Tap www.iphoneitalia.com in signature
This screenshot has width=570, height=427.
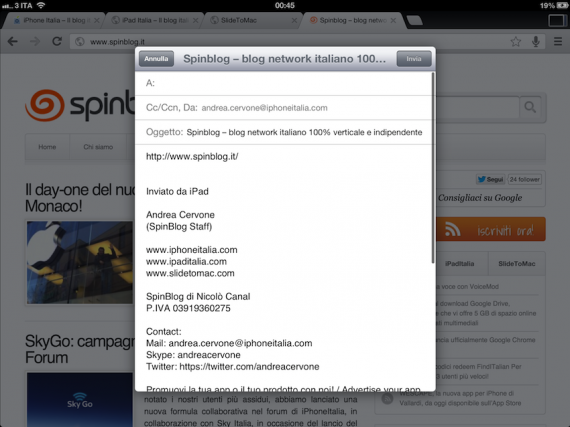[192, 250]
